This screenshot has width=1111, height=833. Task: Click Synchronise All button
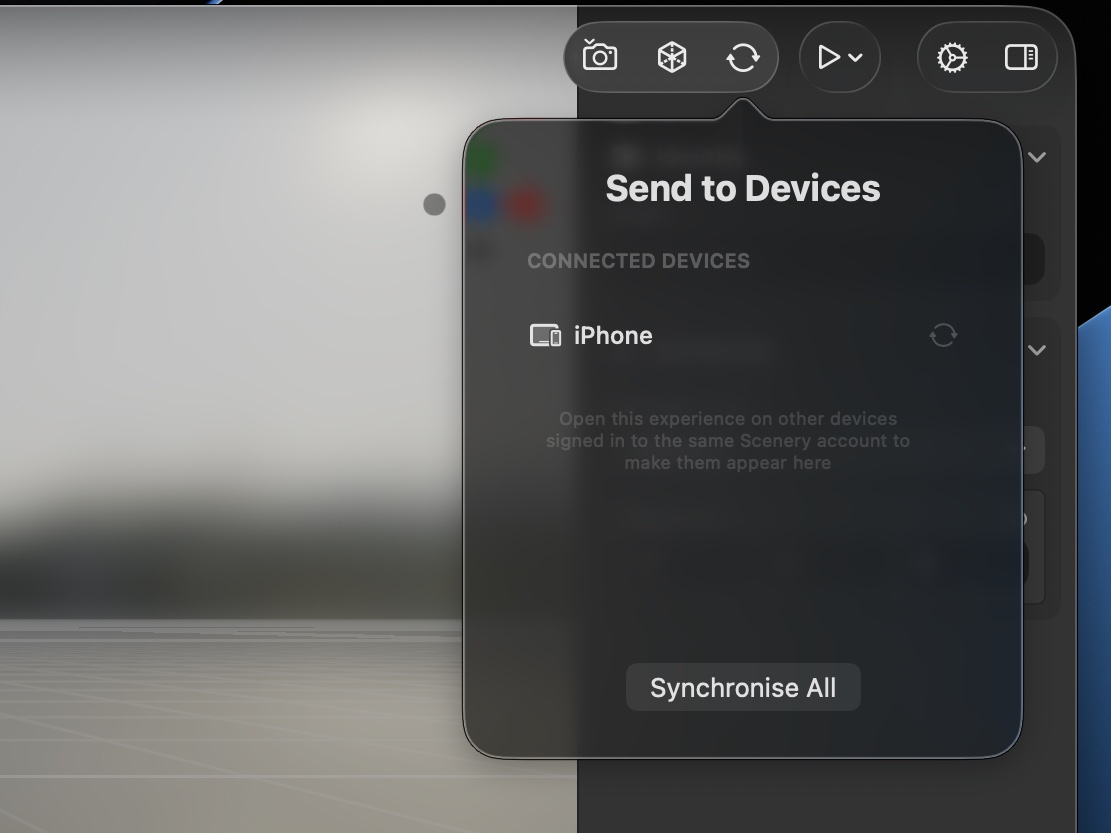[x=743, y=687]
